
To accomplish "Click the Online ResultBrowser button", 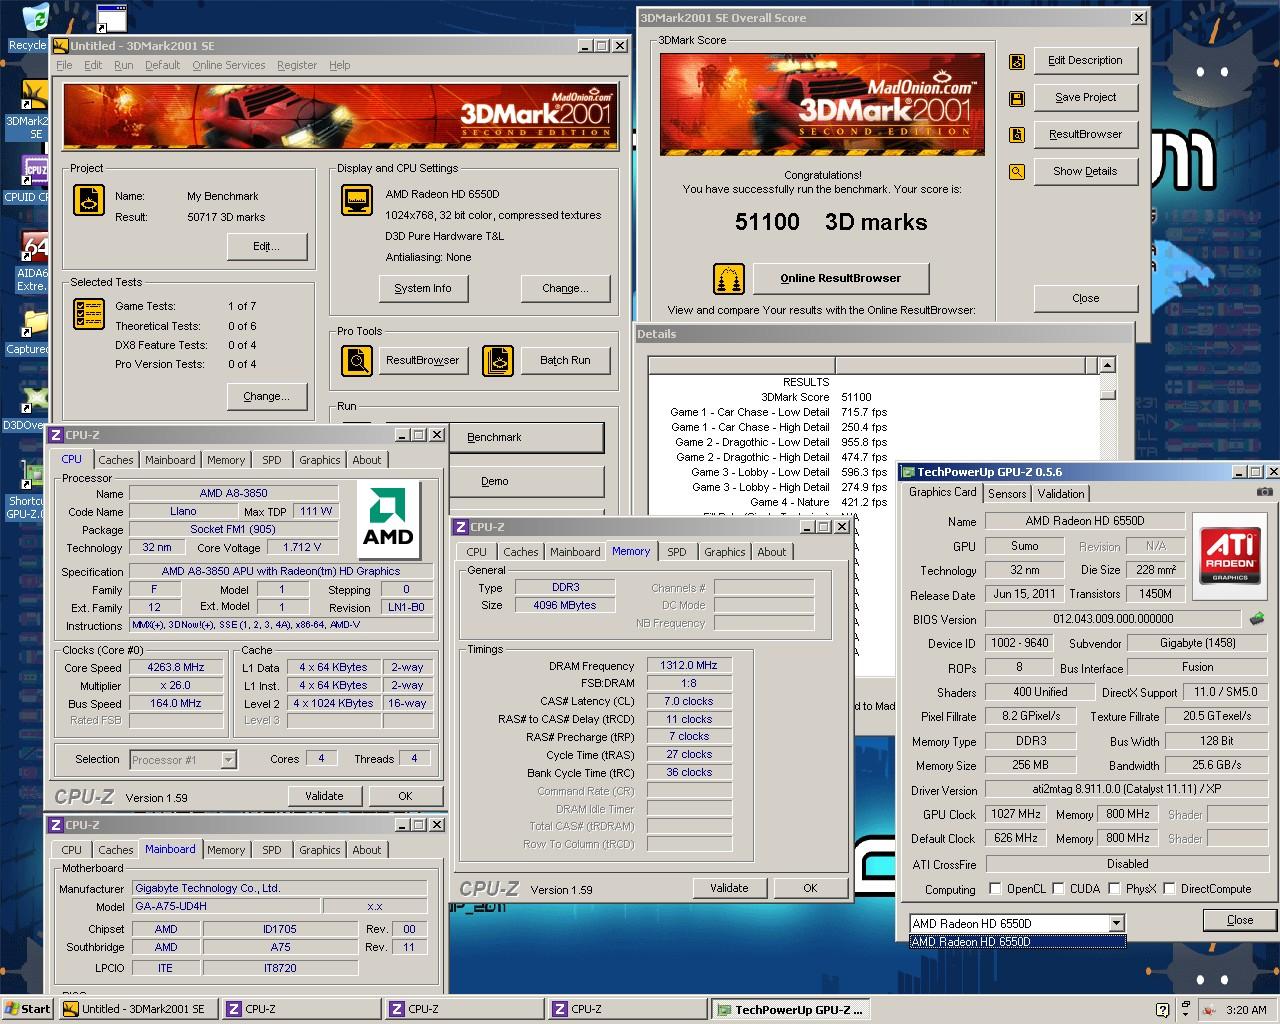I will (x=841, y=278).
